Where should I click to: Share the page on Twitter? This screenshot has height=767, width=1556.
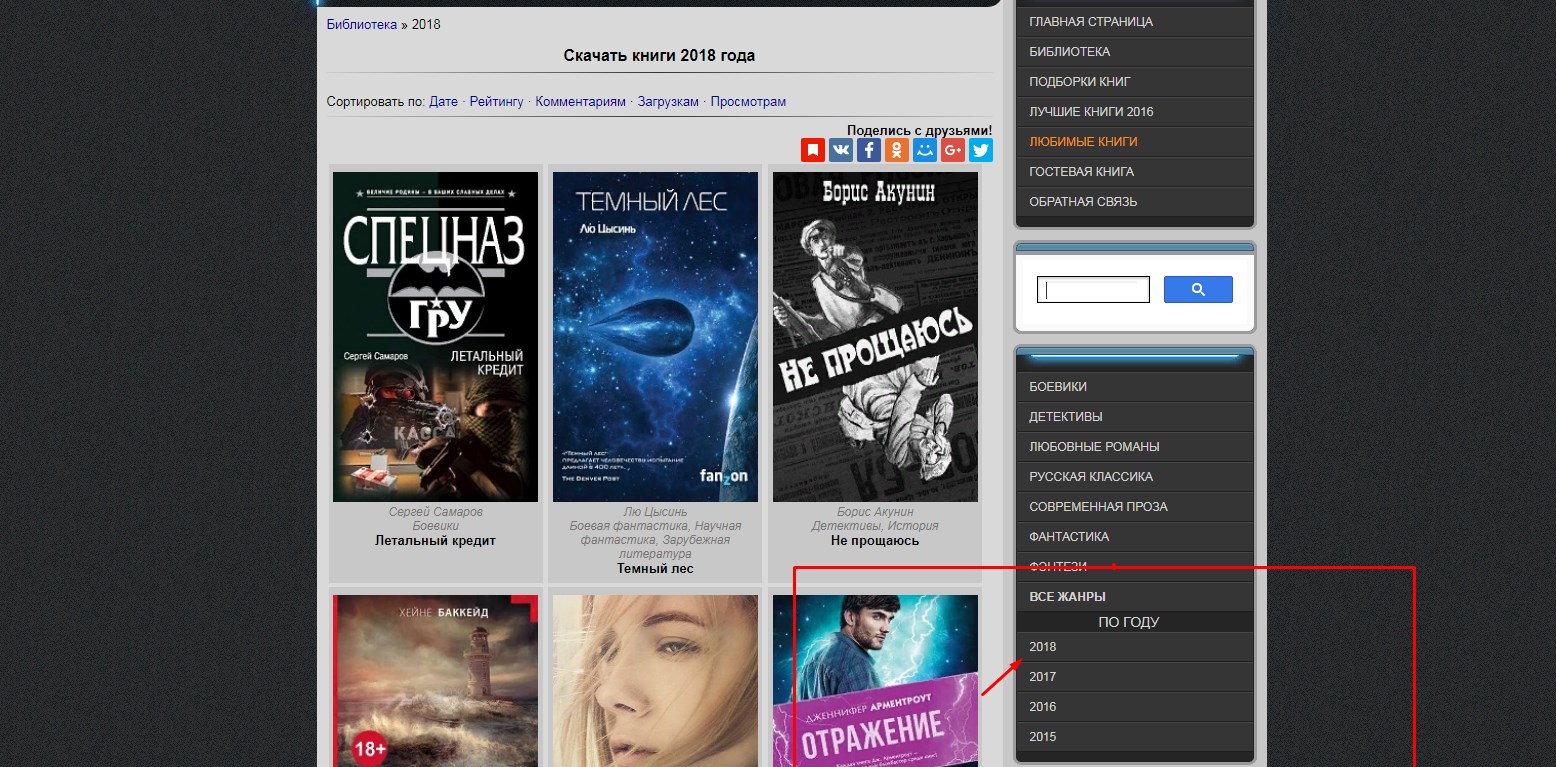[x=981, y=150]
